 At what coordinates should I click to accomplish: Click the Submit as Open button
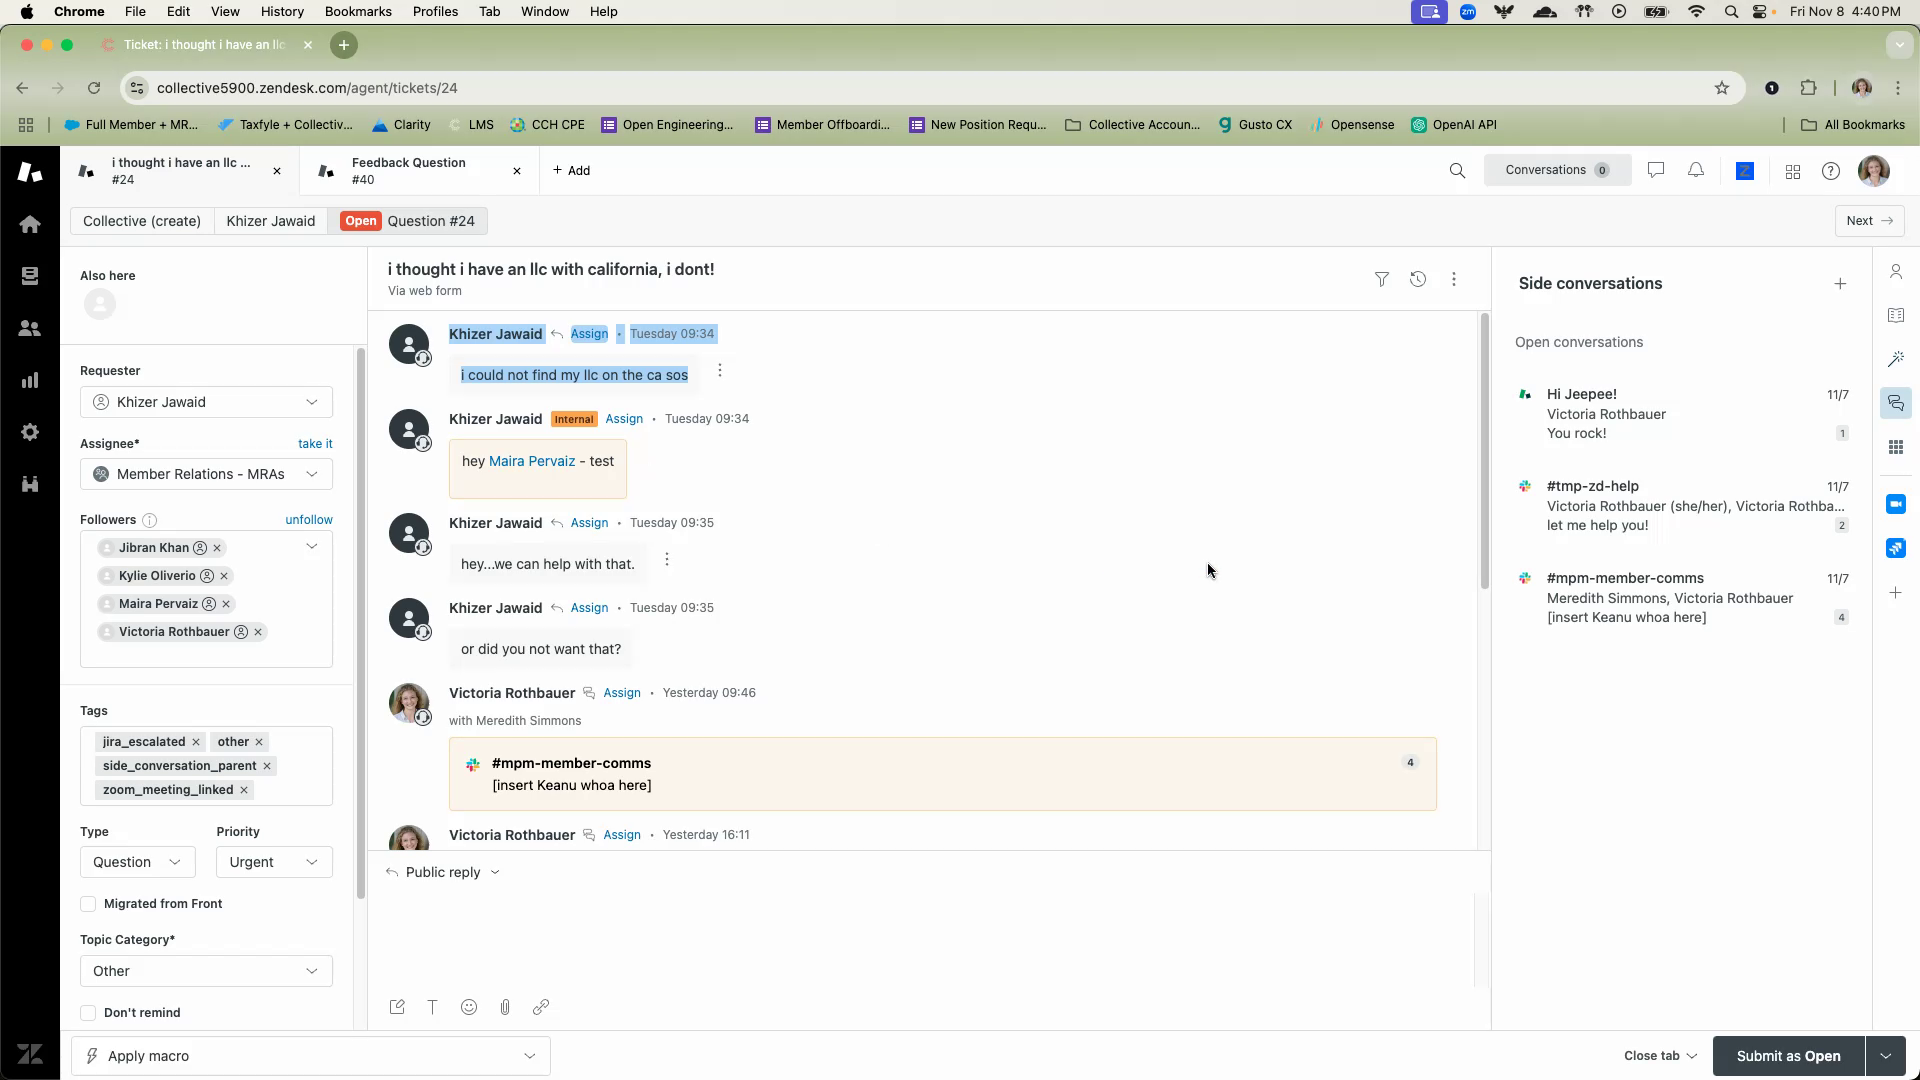coord(1788,1056)
